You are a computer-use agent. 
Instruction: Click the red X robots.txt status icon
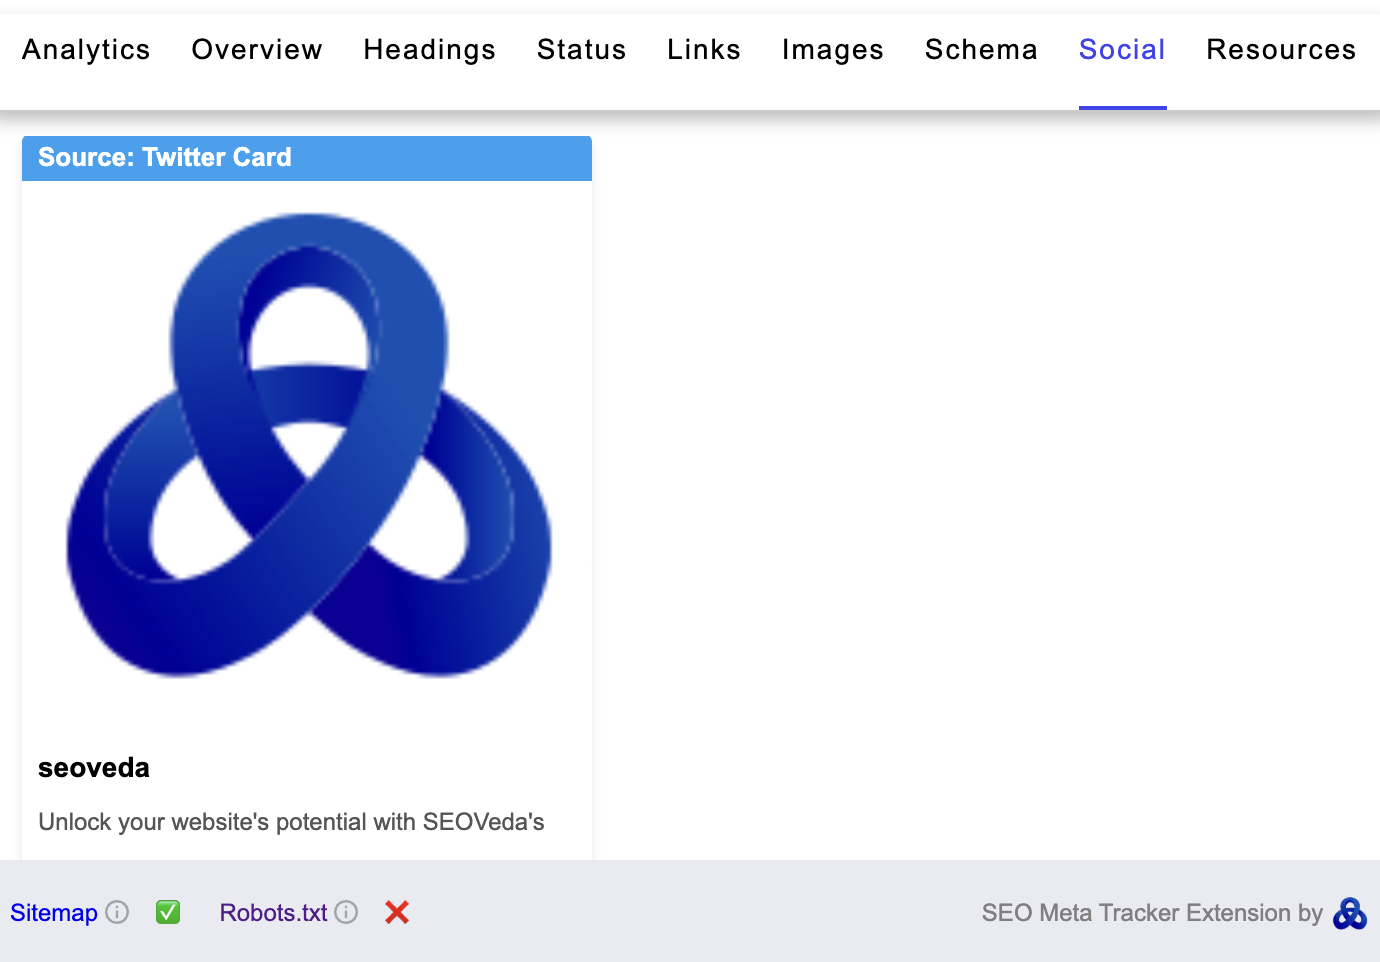[397, 912]
